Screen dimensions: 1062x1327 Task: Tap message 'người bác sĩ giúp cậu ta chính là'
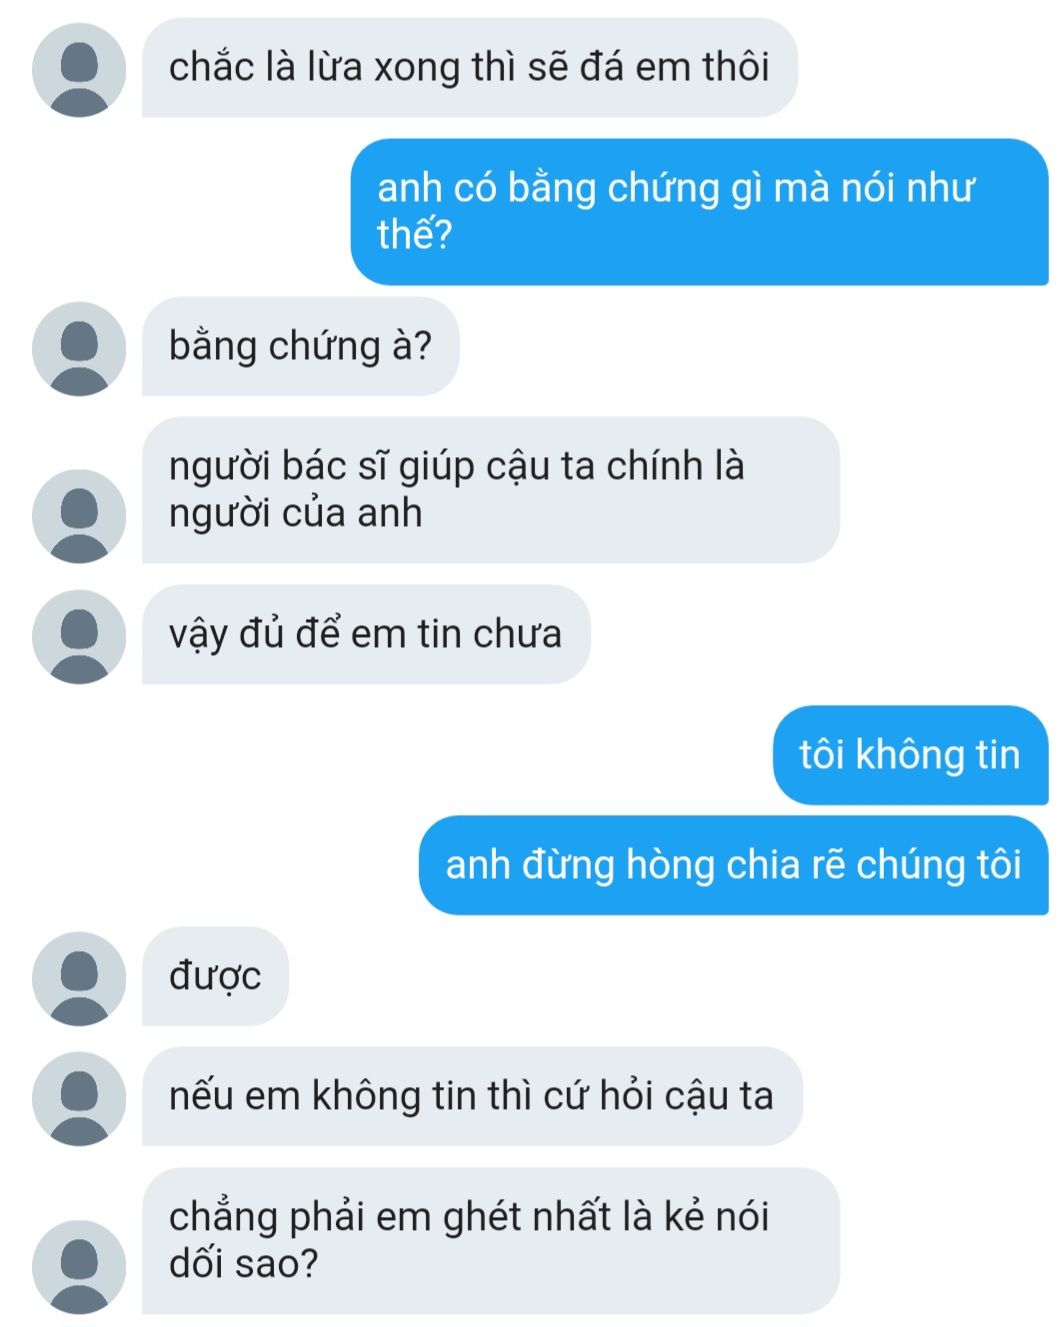click(x=490, y=490)
